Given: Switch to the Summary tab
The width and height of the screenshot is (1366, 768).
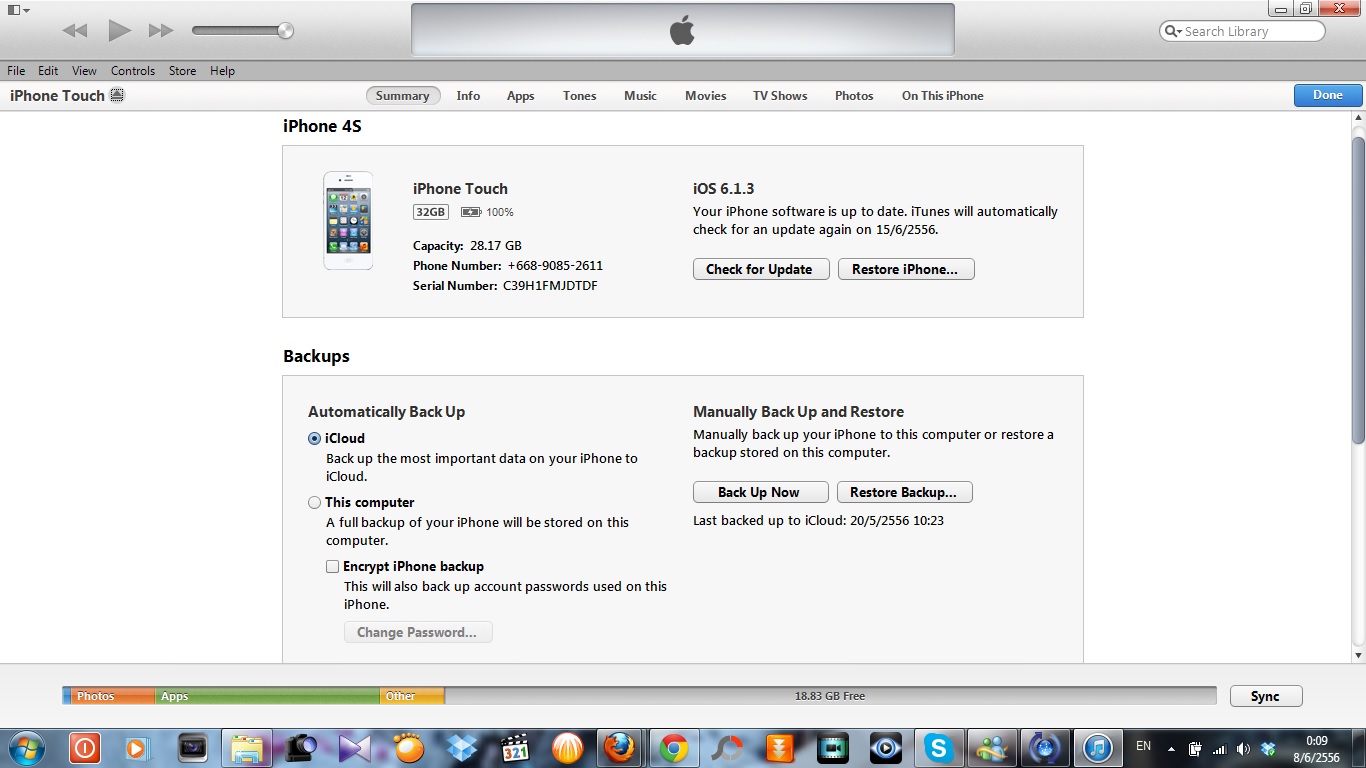Looking at the screenshot, I should pos(403,96).
